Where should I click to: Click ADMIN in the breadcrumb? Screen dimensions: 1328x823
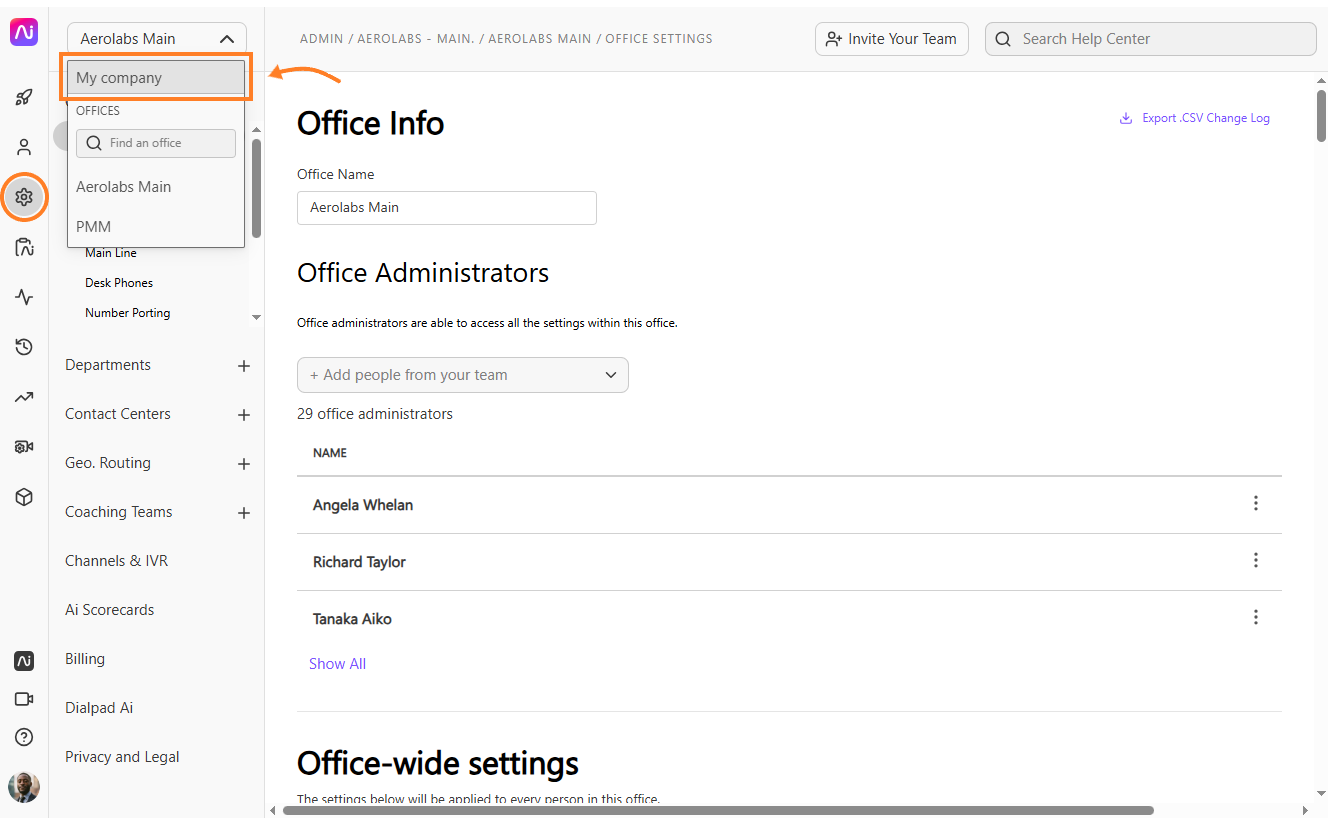(321, 39)
